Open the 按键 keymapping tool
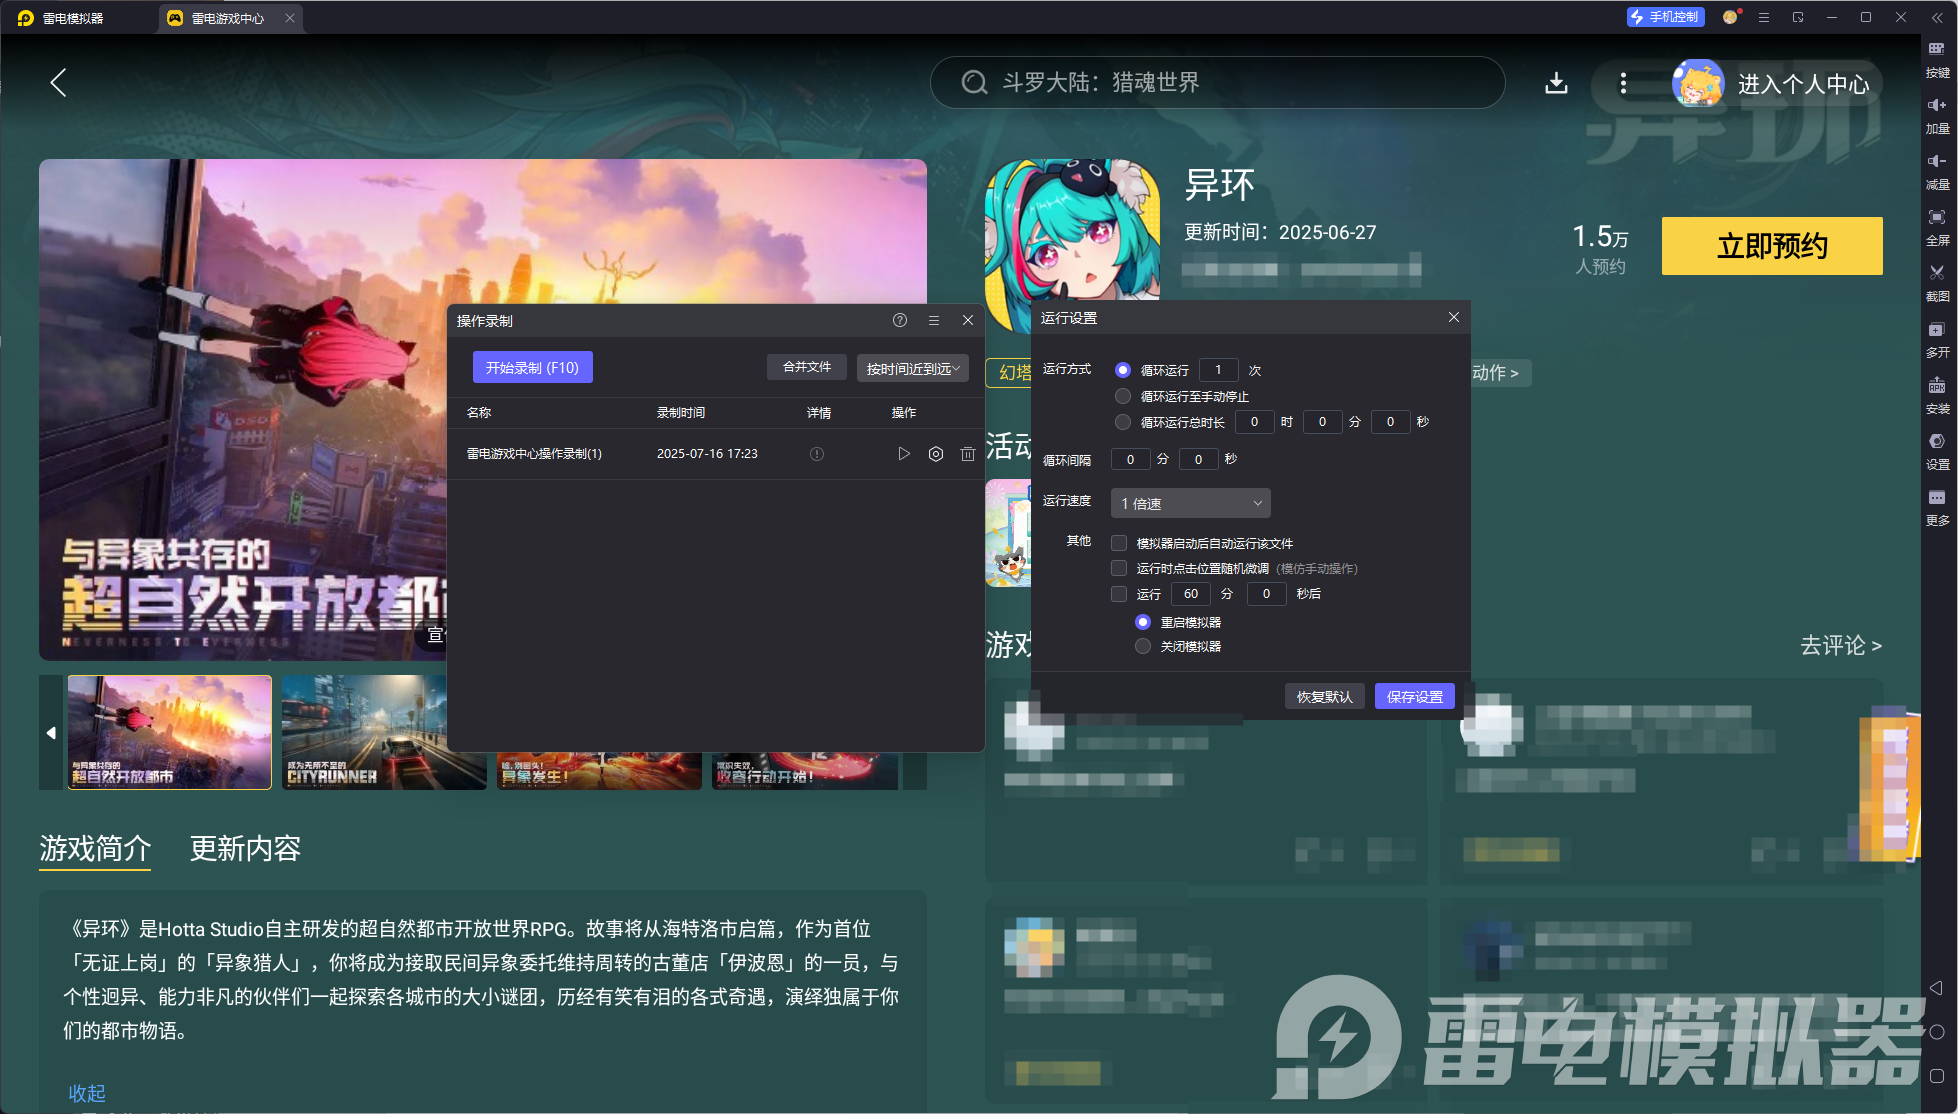Image resolution: width=1958 pixels, height=1114 pixels. 1937,60
